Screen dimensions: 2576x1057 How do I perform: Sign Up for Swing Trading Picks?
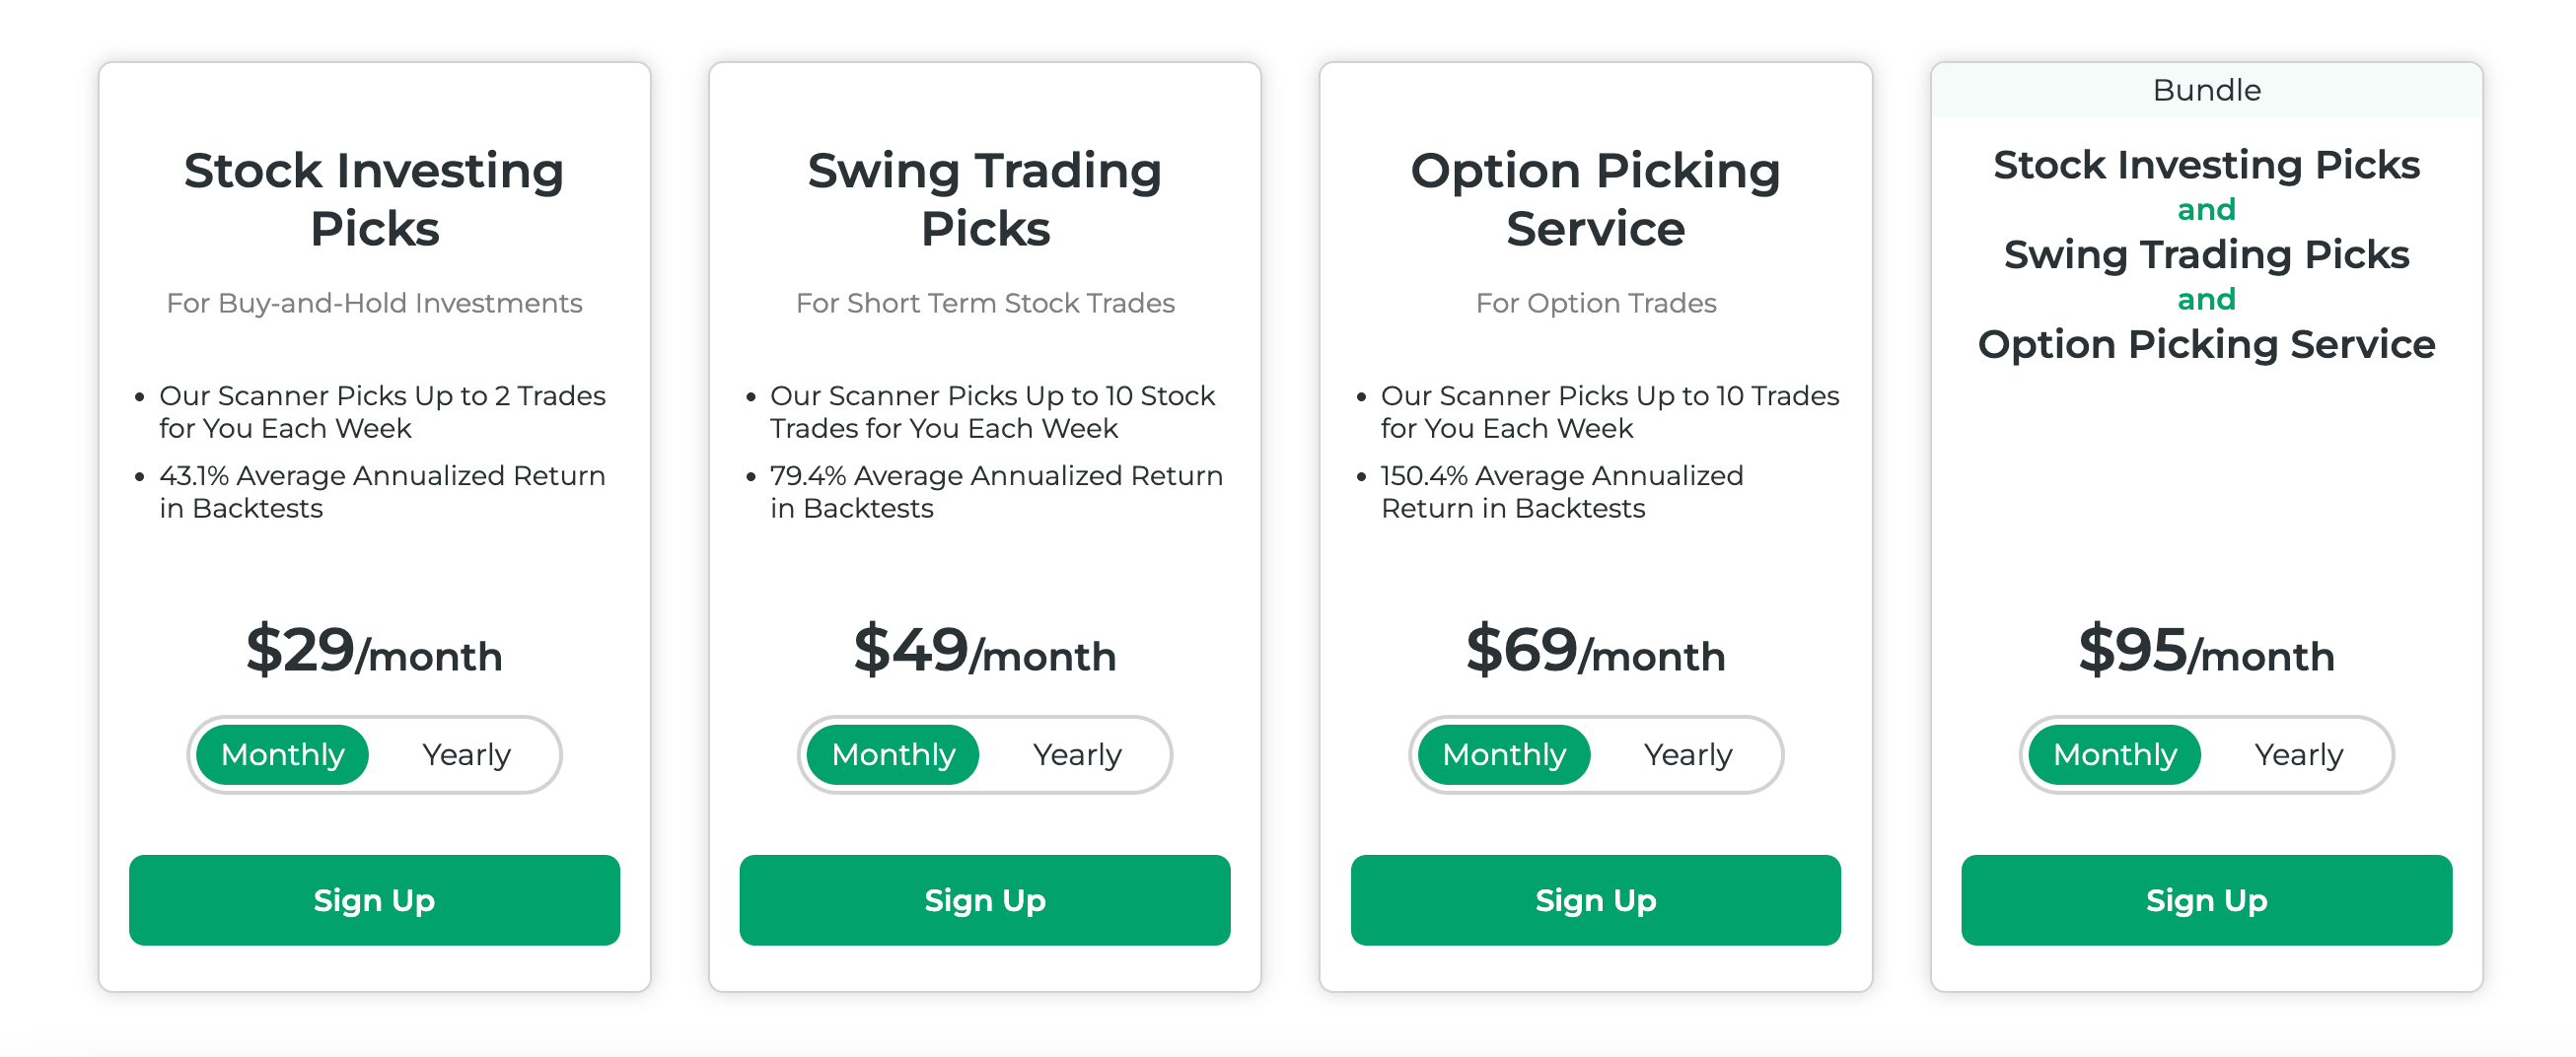click(984, 900)
